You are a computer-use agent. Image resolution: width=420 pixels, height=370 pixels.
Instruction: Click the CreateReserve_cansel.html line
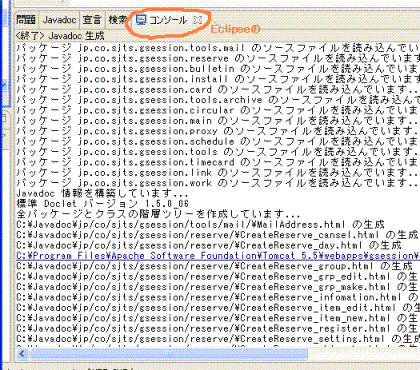pos(217,235)
